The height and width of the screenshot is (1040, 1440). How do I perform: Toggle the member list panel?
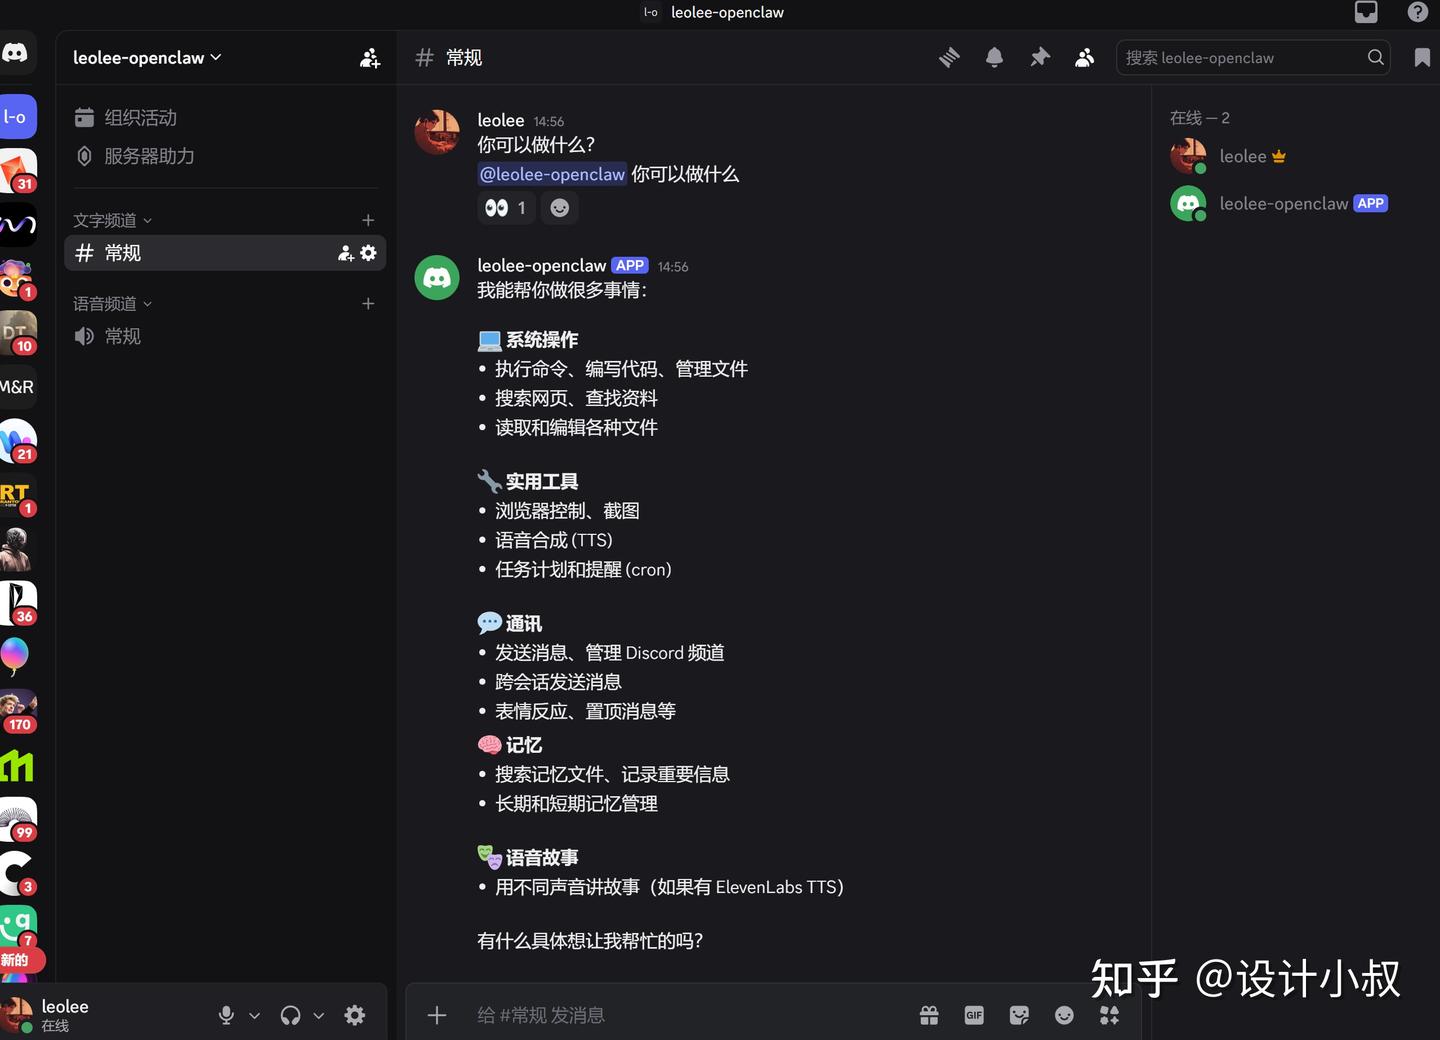(1084, 58)
